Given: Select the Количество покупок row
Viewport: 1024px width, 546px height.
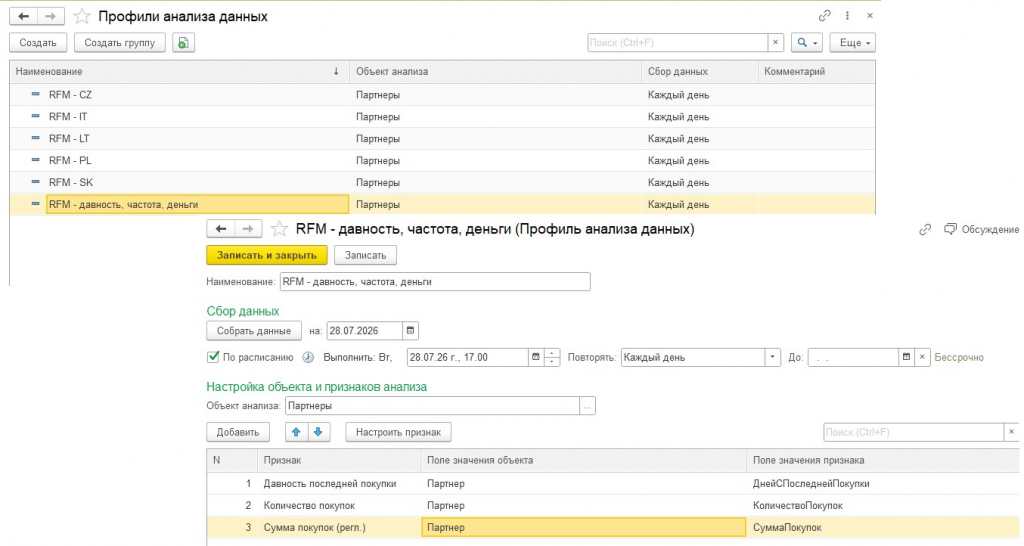Looking at the screenshot, I should (613, 506).
